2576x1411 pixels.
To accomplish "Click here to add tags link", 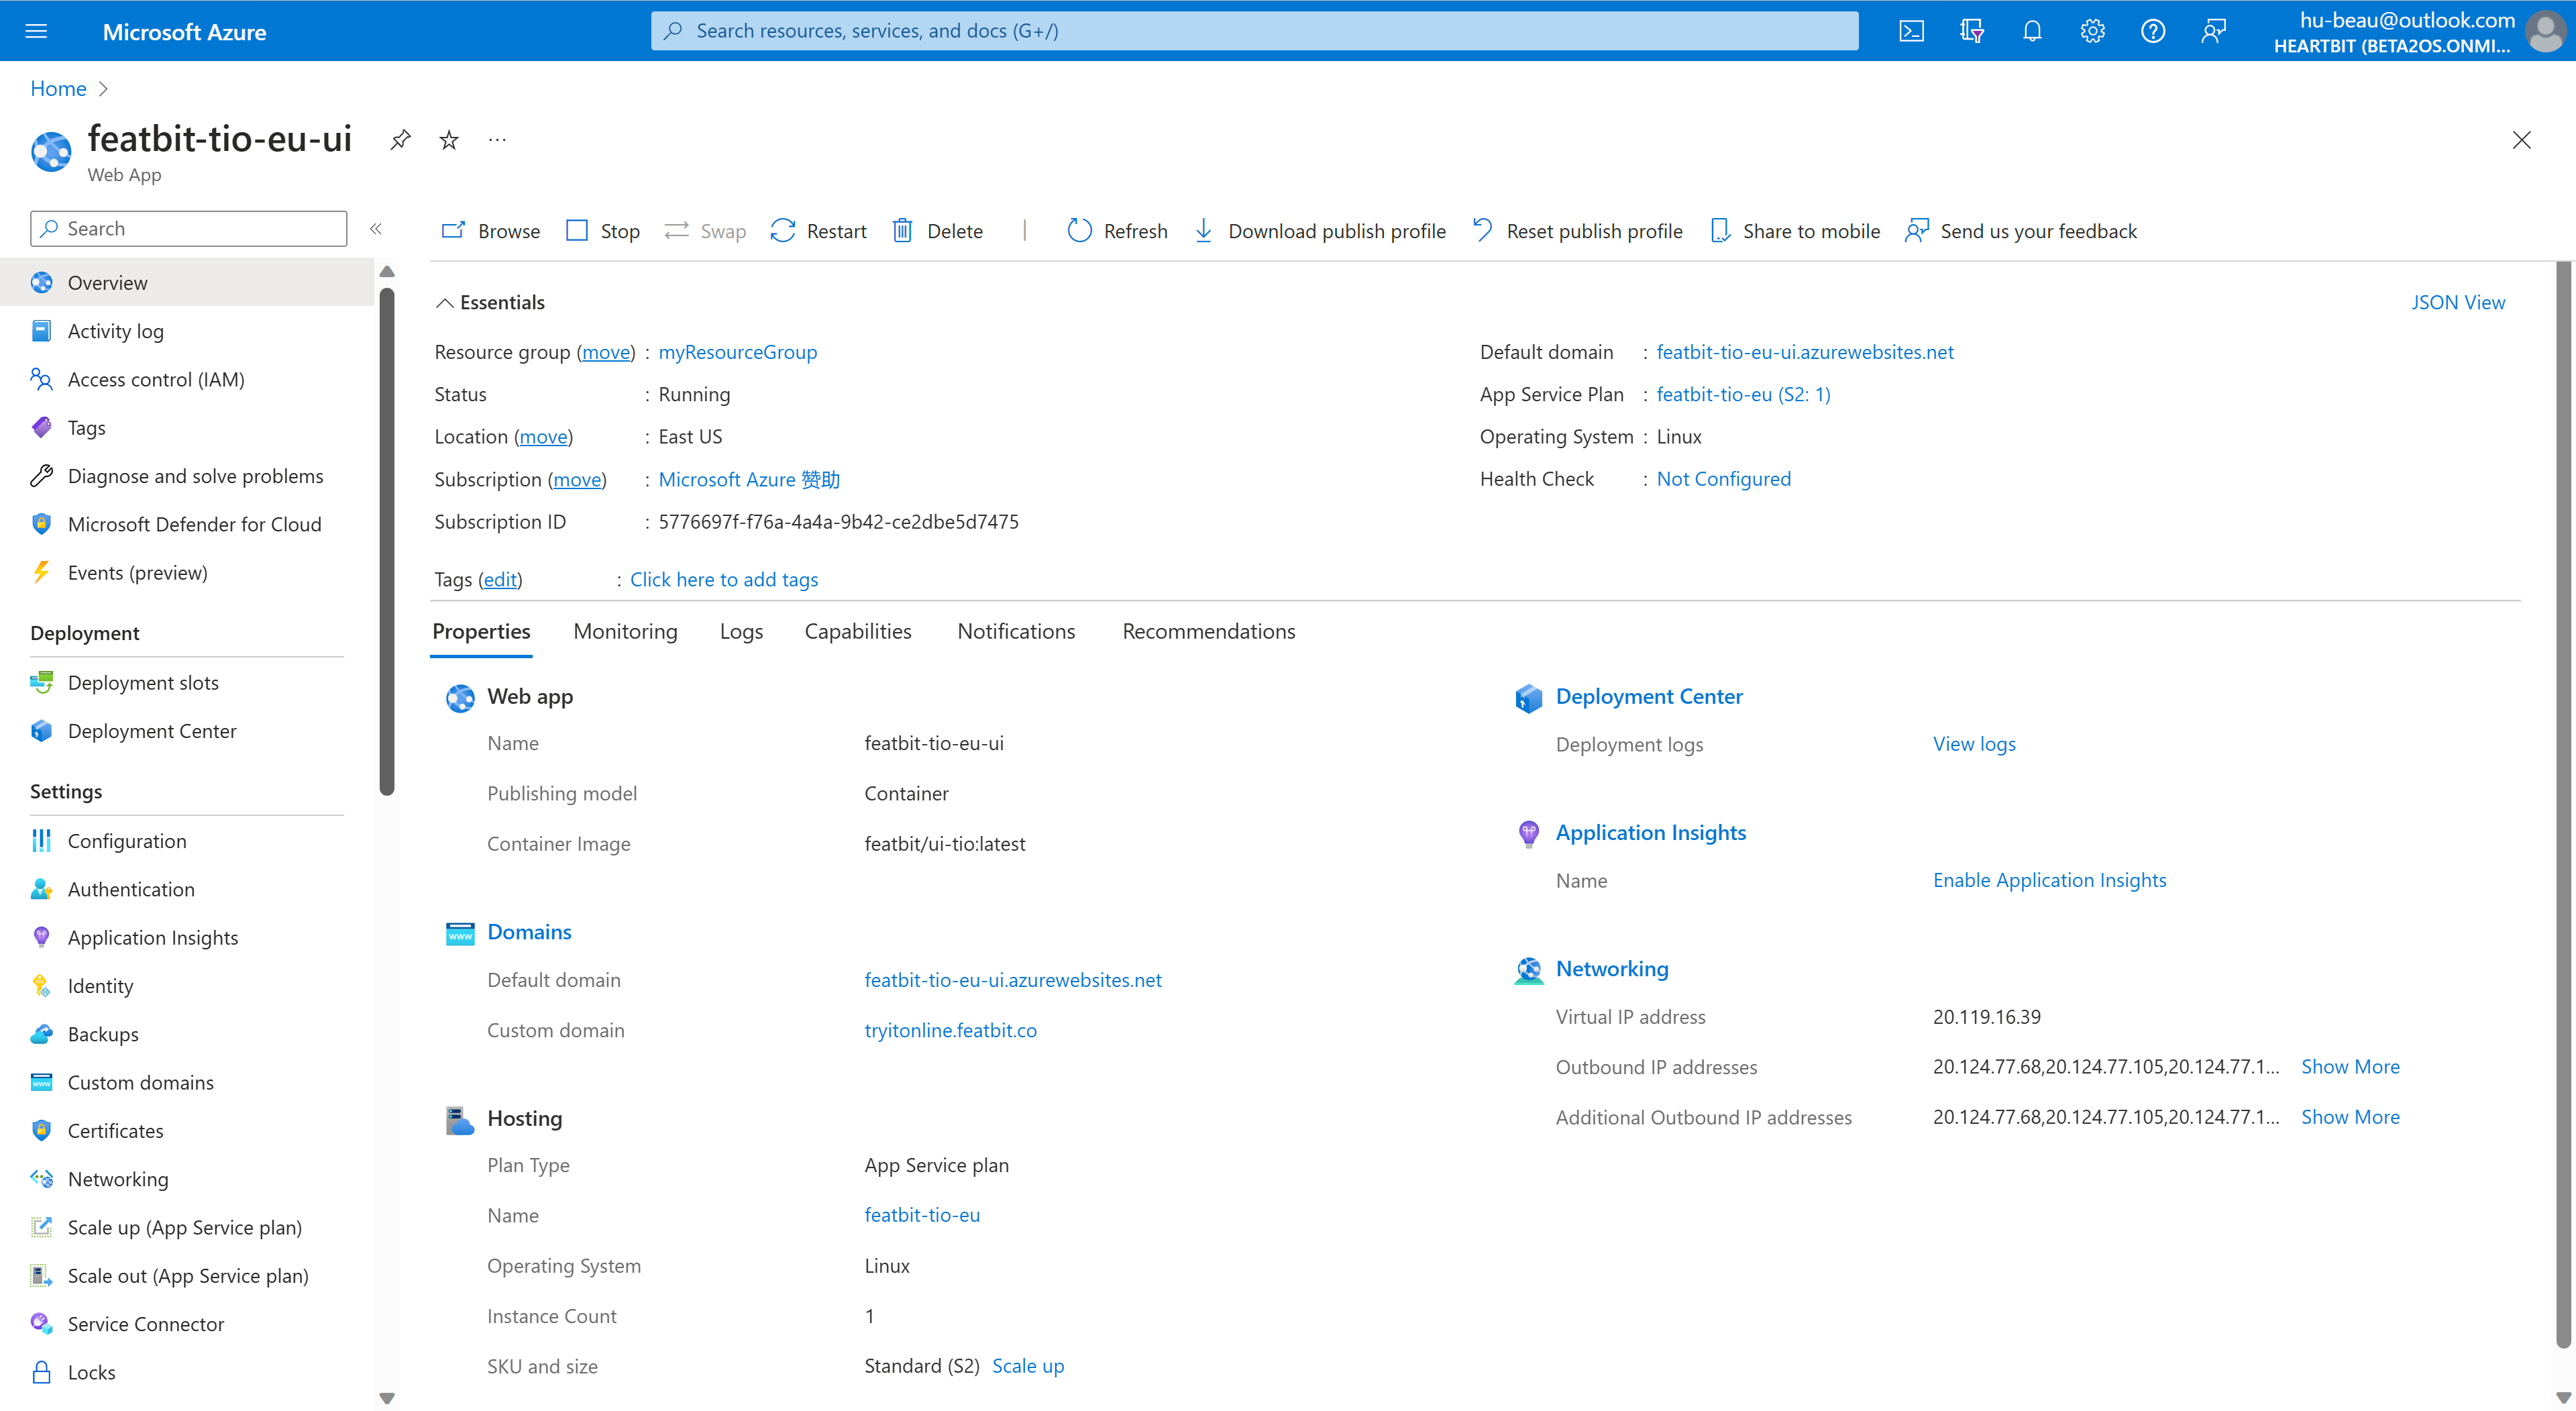I will [724, 579].
